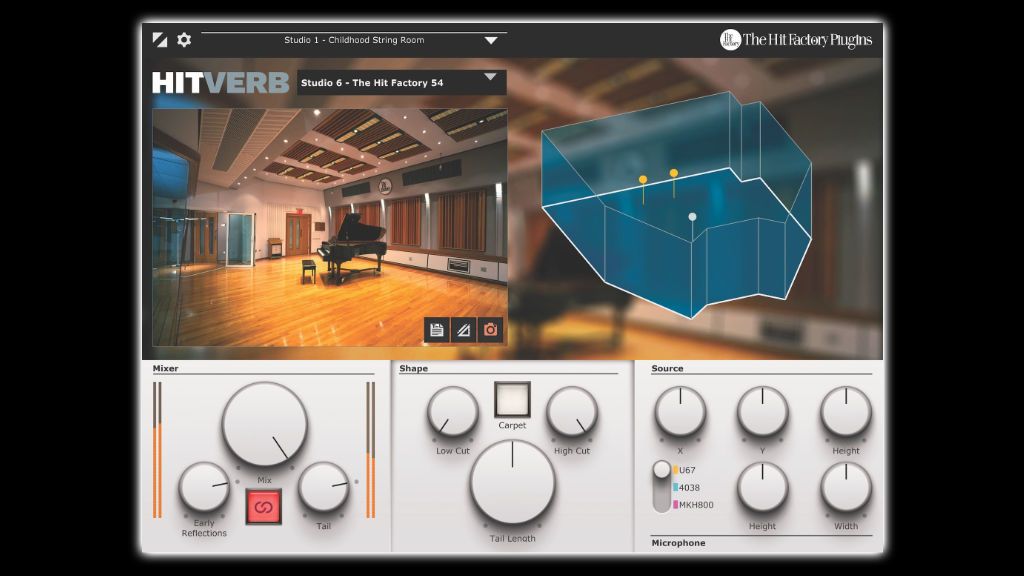1024x576 pixels.
Task: Click the Tail level knob in Mixer
Action: tap(323, 488)
